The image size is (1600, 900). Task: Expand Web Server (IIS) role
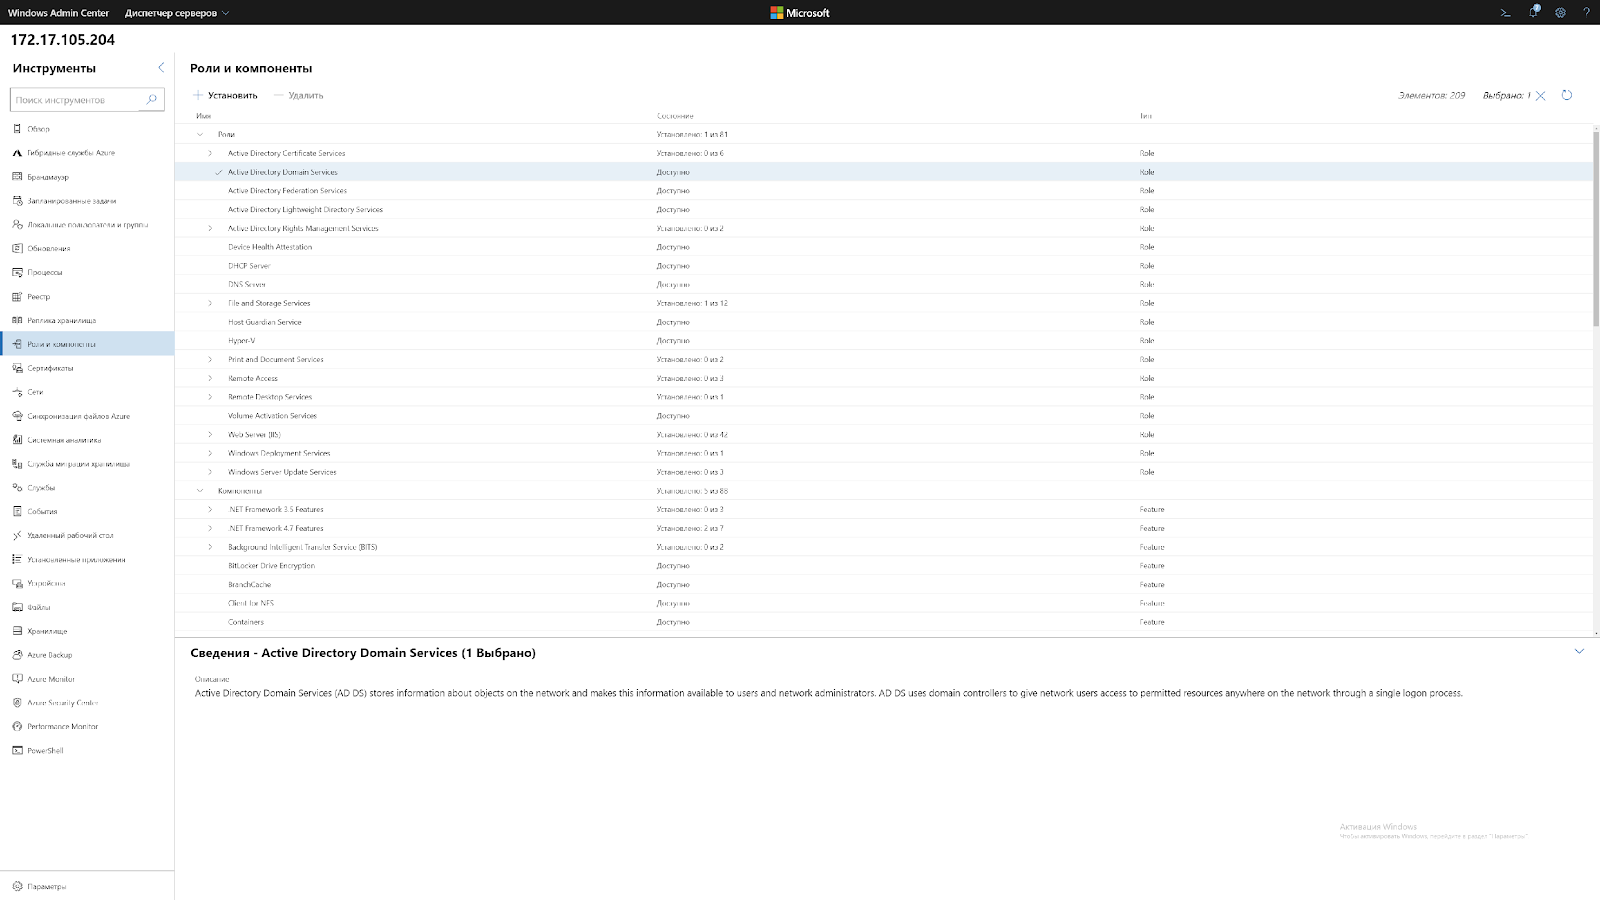coord(210,435)
